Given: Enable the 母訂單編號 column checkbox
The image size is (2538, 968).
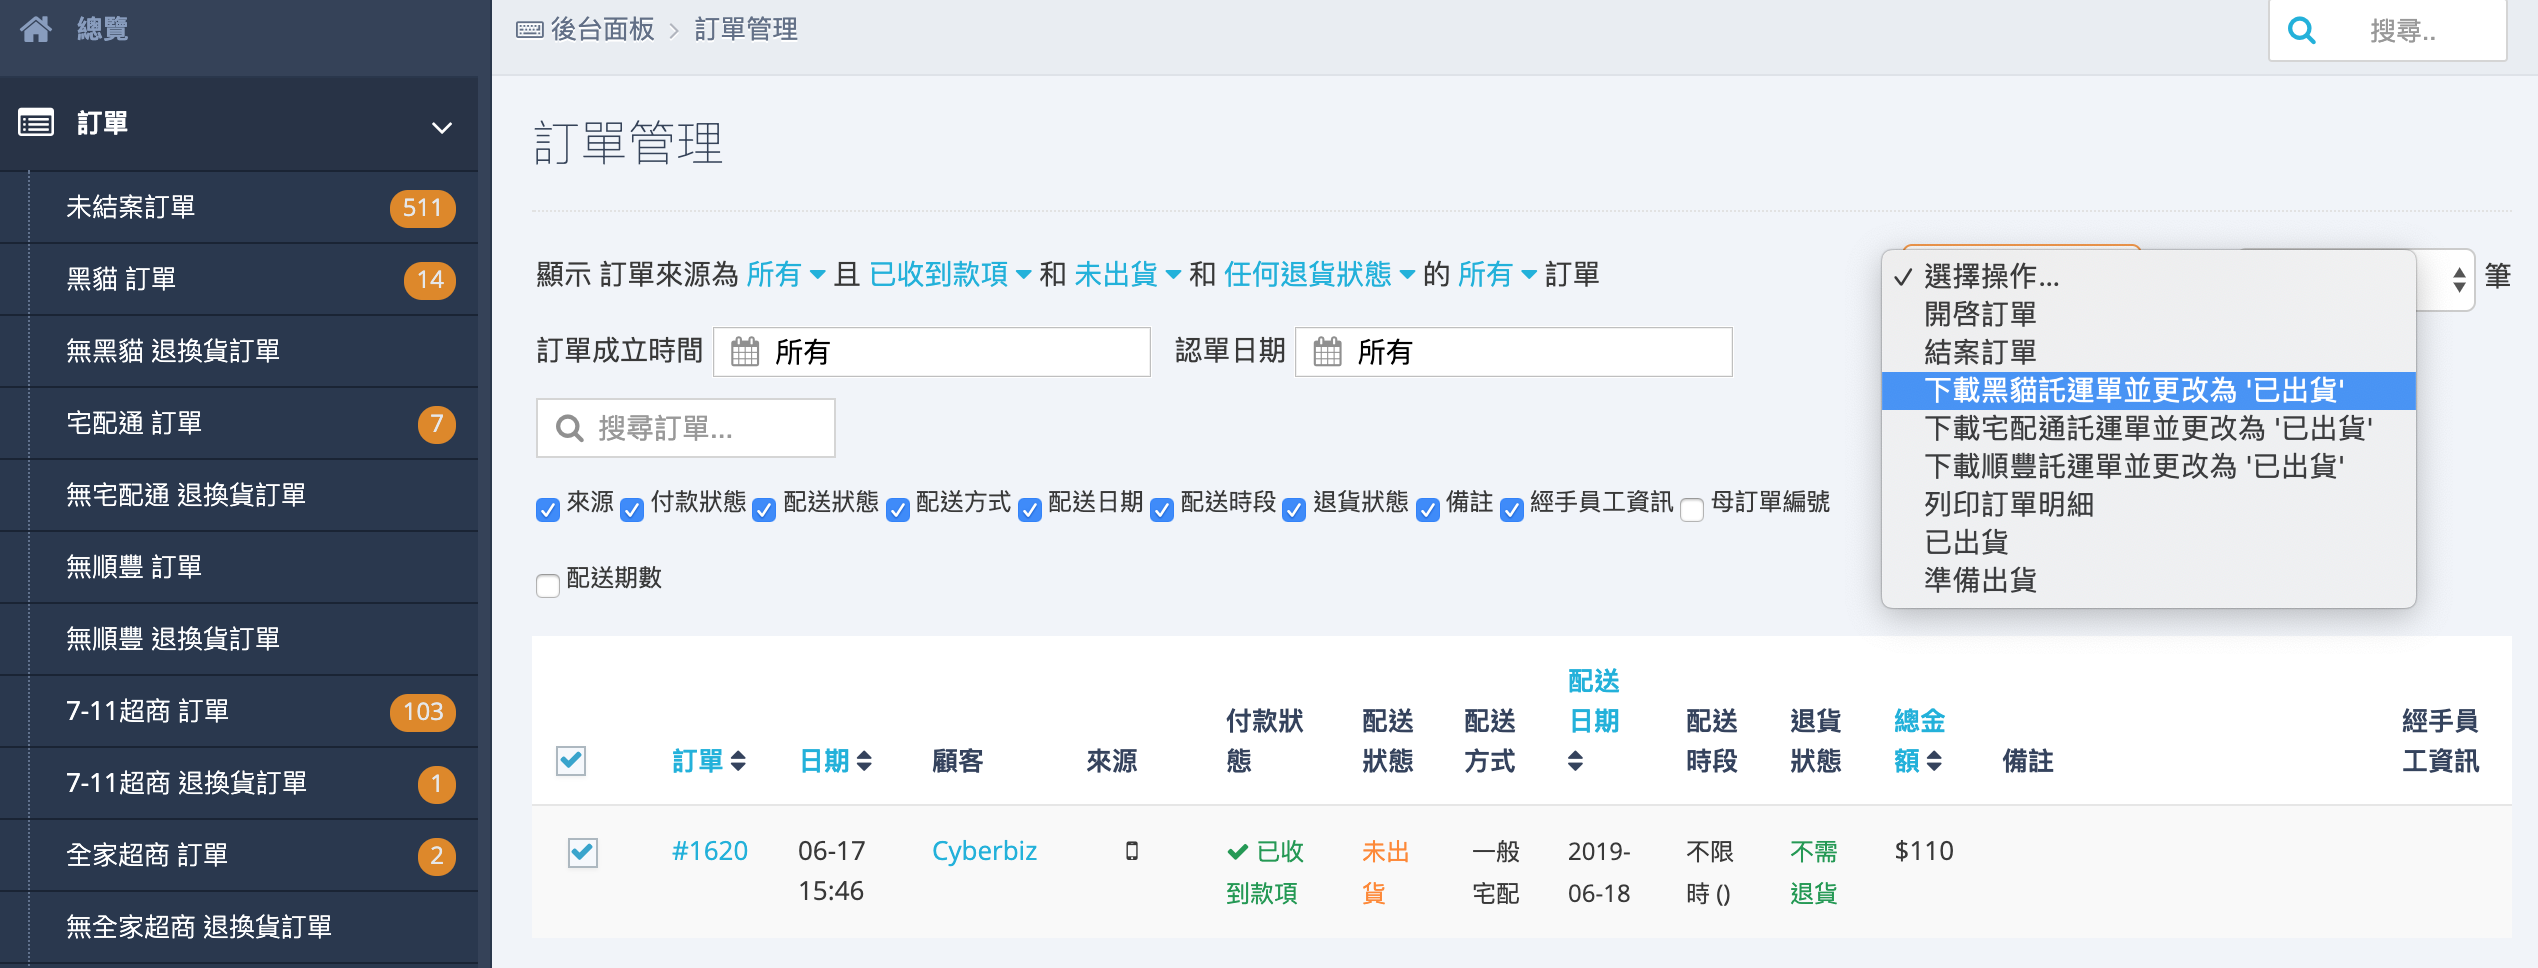Looking at the screenshot, I should coord(1692,510).
